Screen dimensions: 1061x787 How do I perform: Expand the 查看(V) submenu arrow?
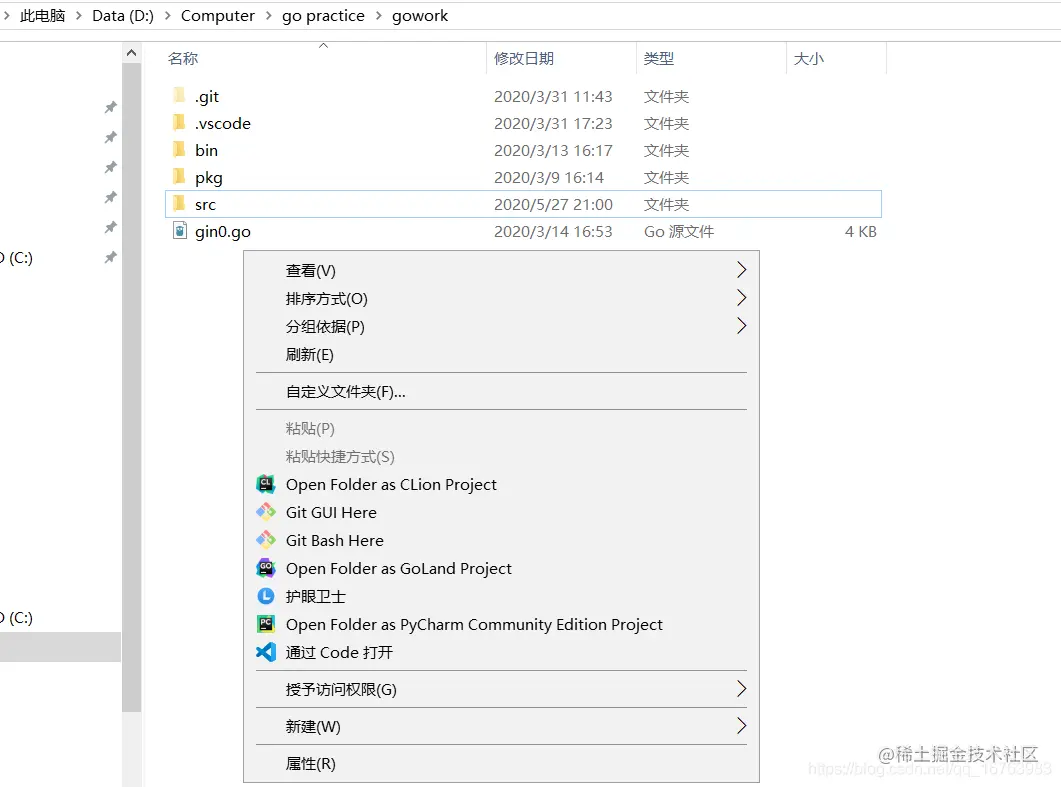click(x=741, y=270)
